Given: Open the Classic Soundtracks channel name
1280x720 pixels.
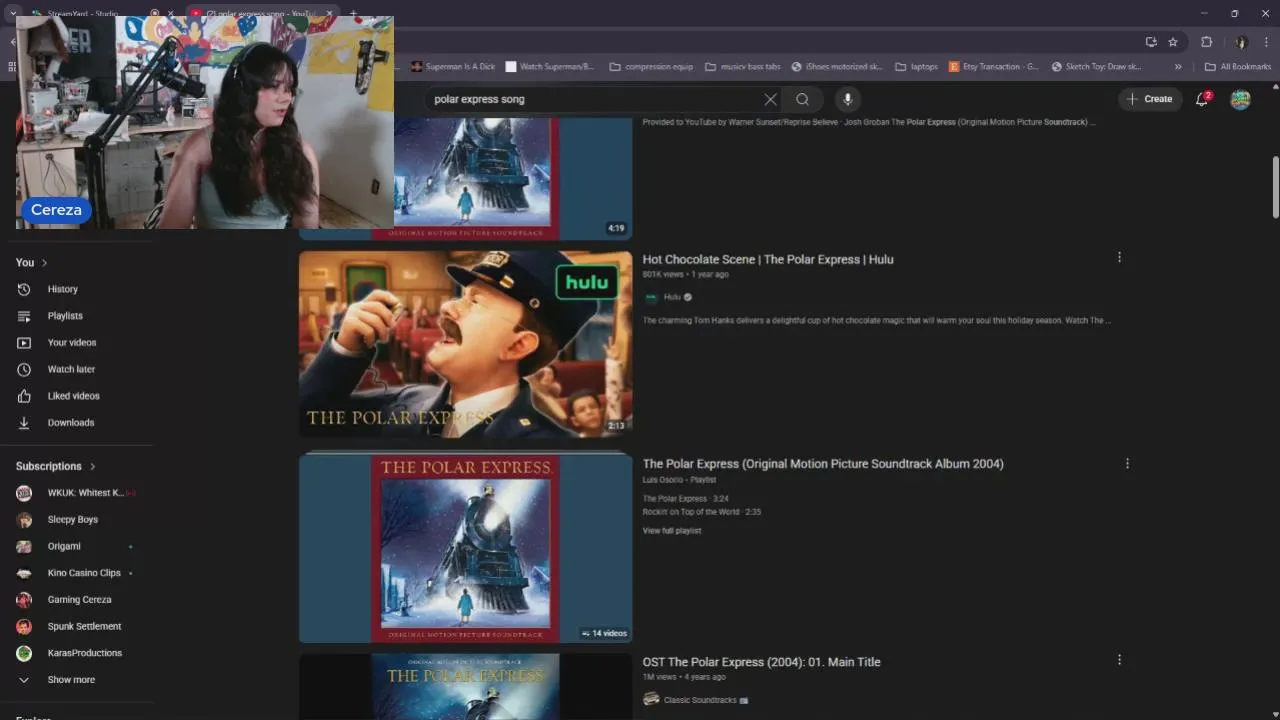Looking at the screenshot, I should pos(700,700).
